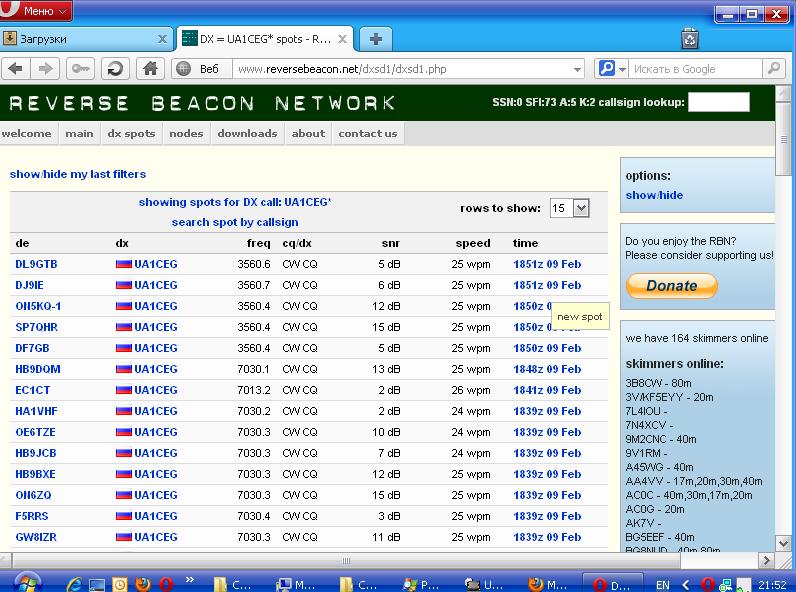Viewport: 796px width, 592px height.
Task: Click EN language indicator in taskbar
Action: pos(662,585)
